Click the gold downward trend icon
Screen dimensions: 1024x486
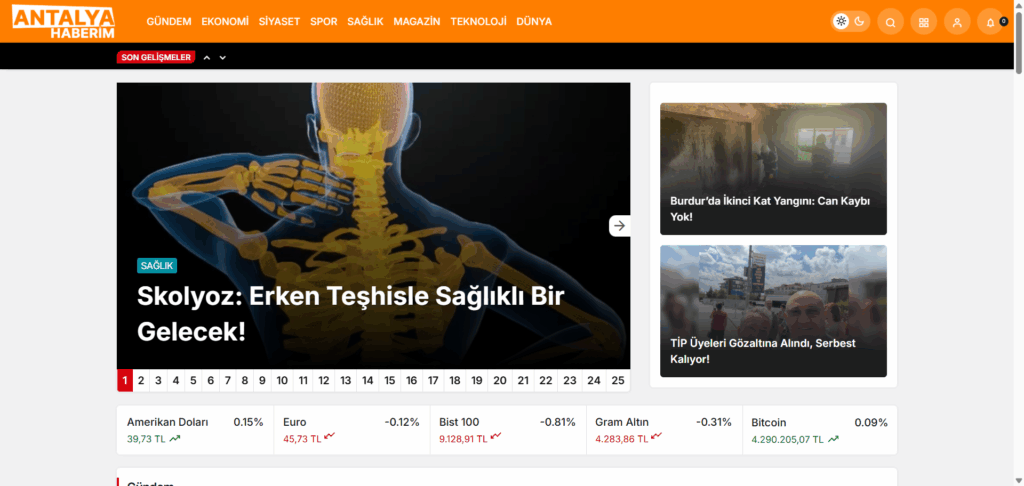656,436
